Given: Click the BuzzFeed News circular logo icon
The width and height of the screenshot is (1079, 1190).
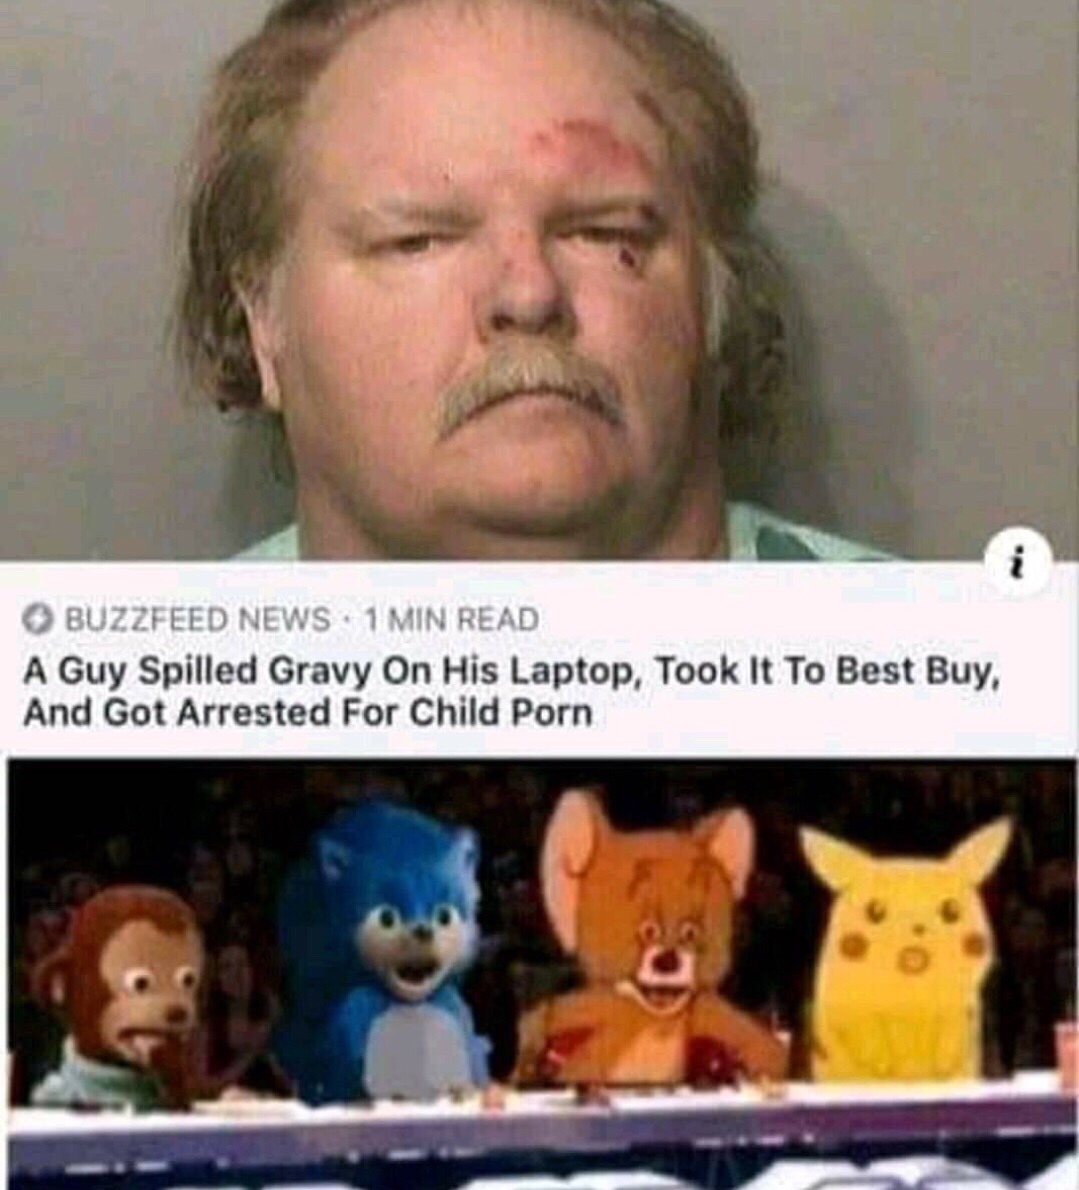Looking at the screenshot, I should coord(41,620).
